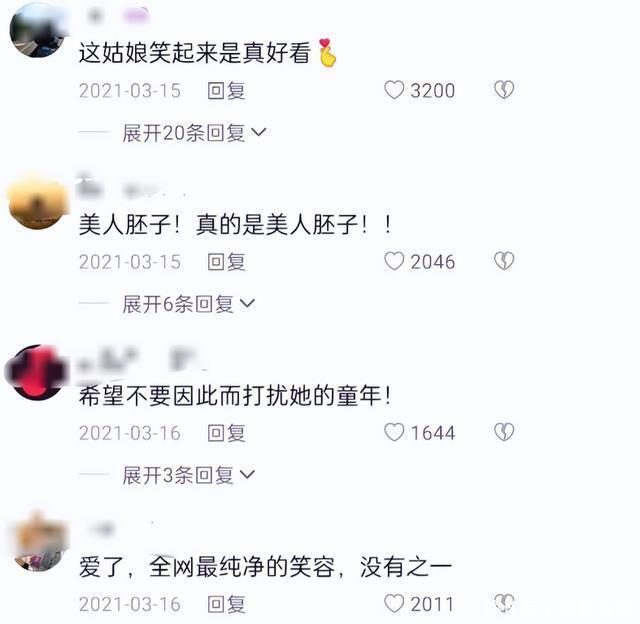
Task: Reply to the 爱了，全网最纯净的笑容 comment
Action: pyautogui.click(x=226, y=604)
